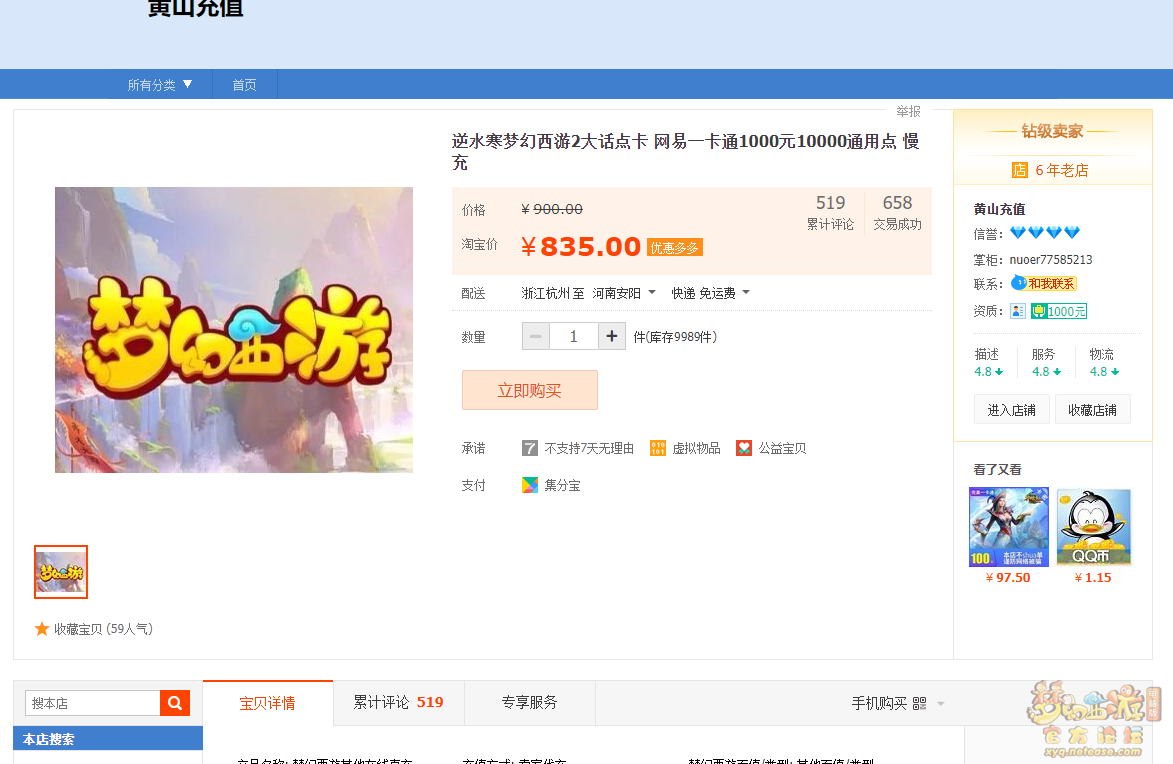Switch to the 专享服务 tab
This screenshot has height=764, width=1173.
pos(530,703)
